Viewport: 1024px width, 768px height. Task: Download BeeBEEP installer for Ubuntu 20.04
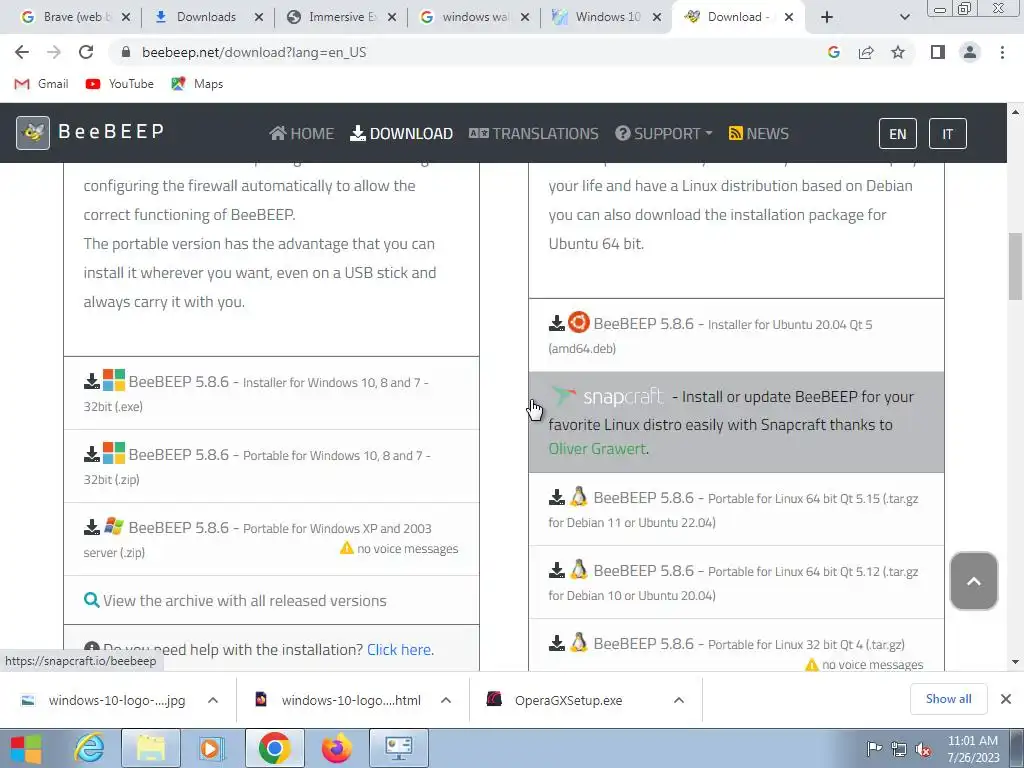point(736,335)
